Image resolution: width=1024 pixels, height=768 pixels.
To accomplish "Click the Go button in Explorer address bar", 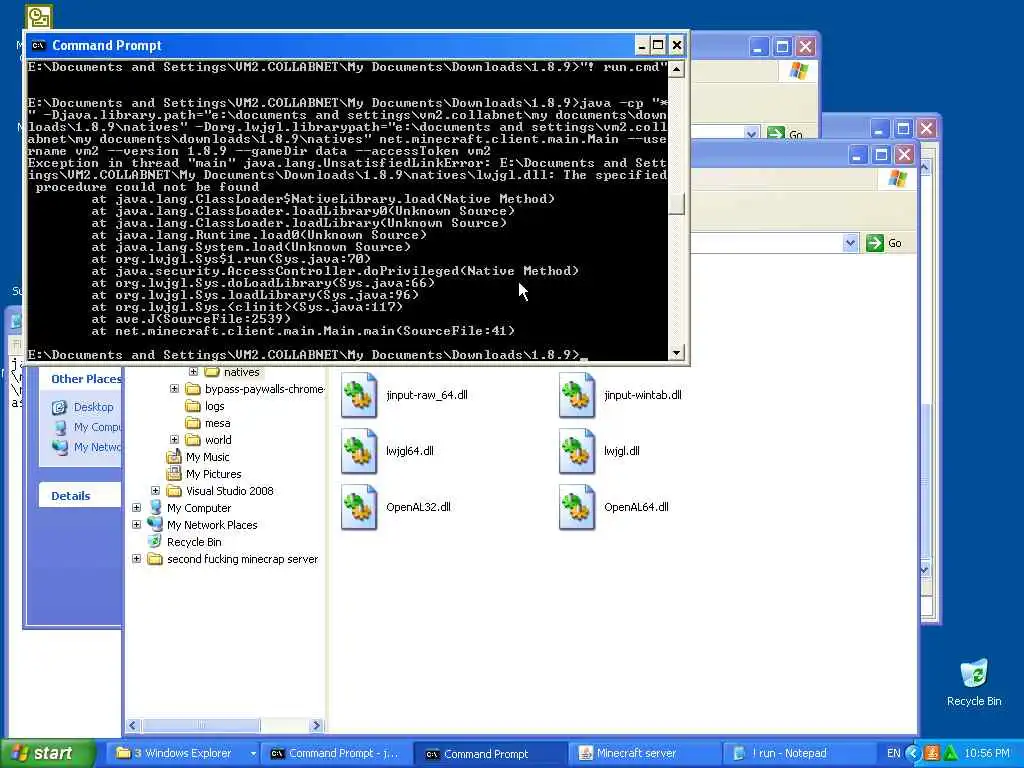I will point(884,243).
